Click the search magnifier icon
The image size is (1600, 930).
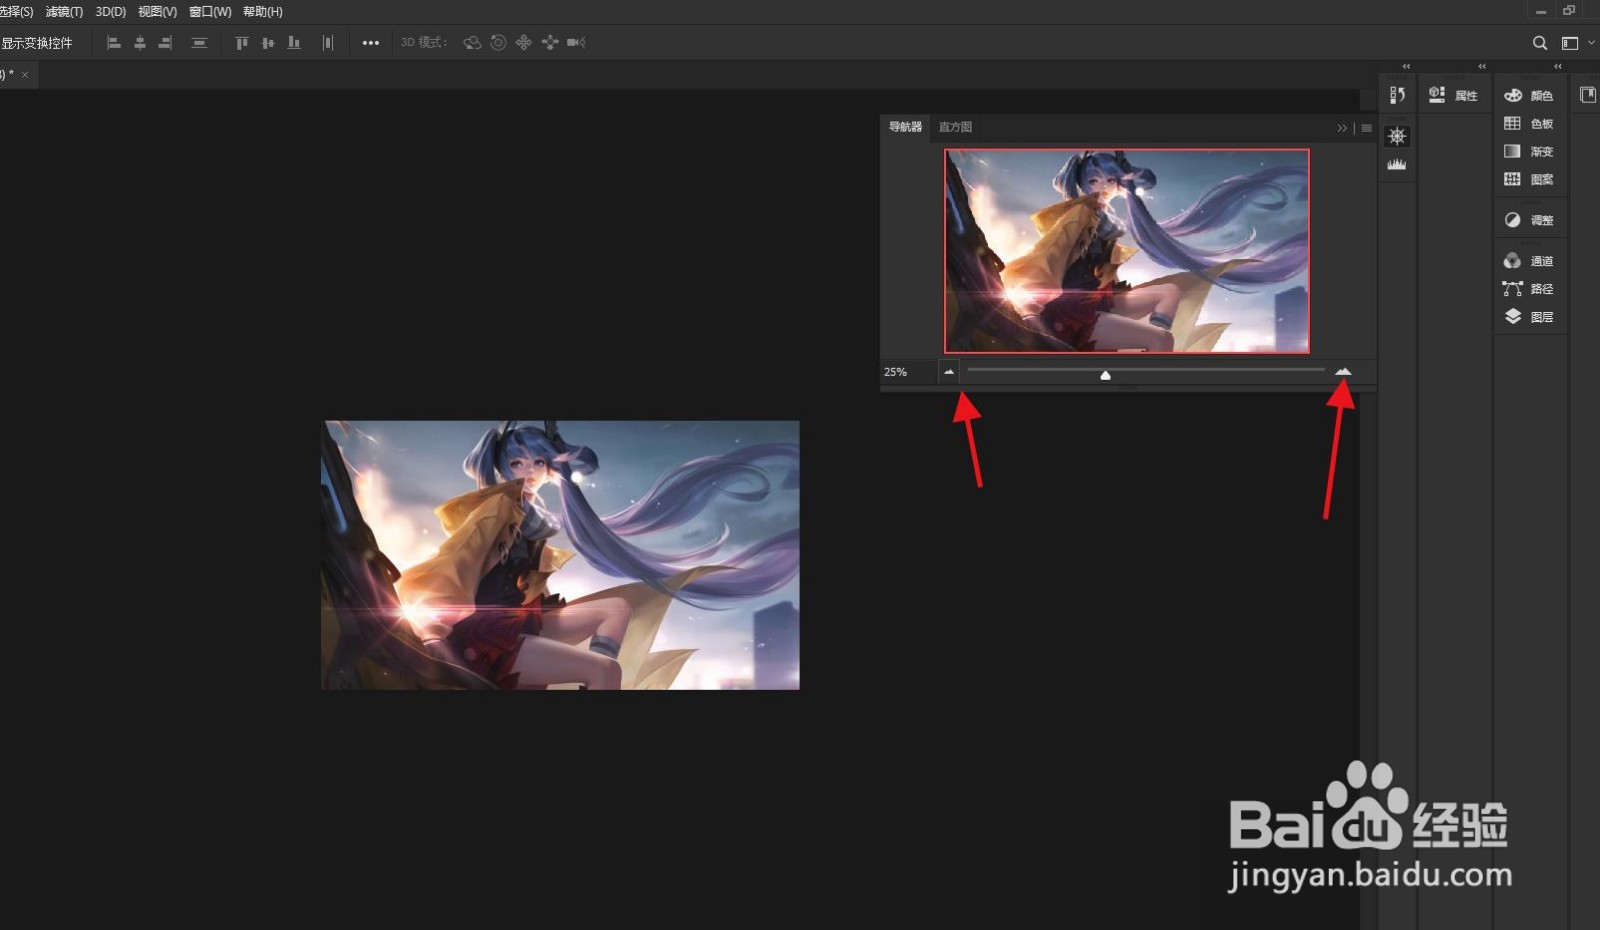coord(1540,43)
